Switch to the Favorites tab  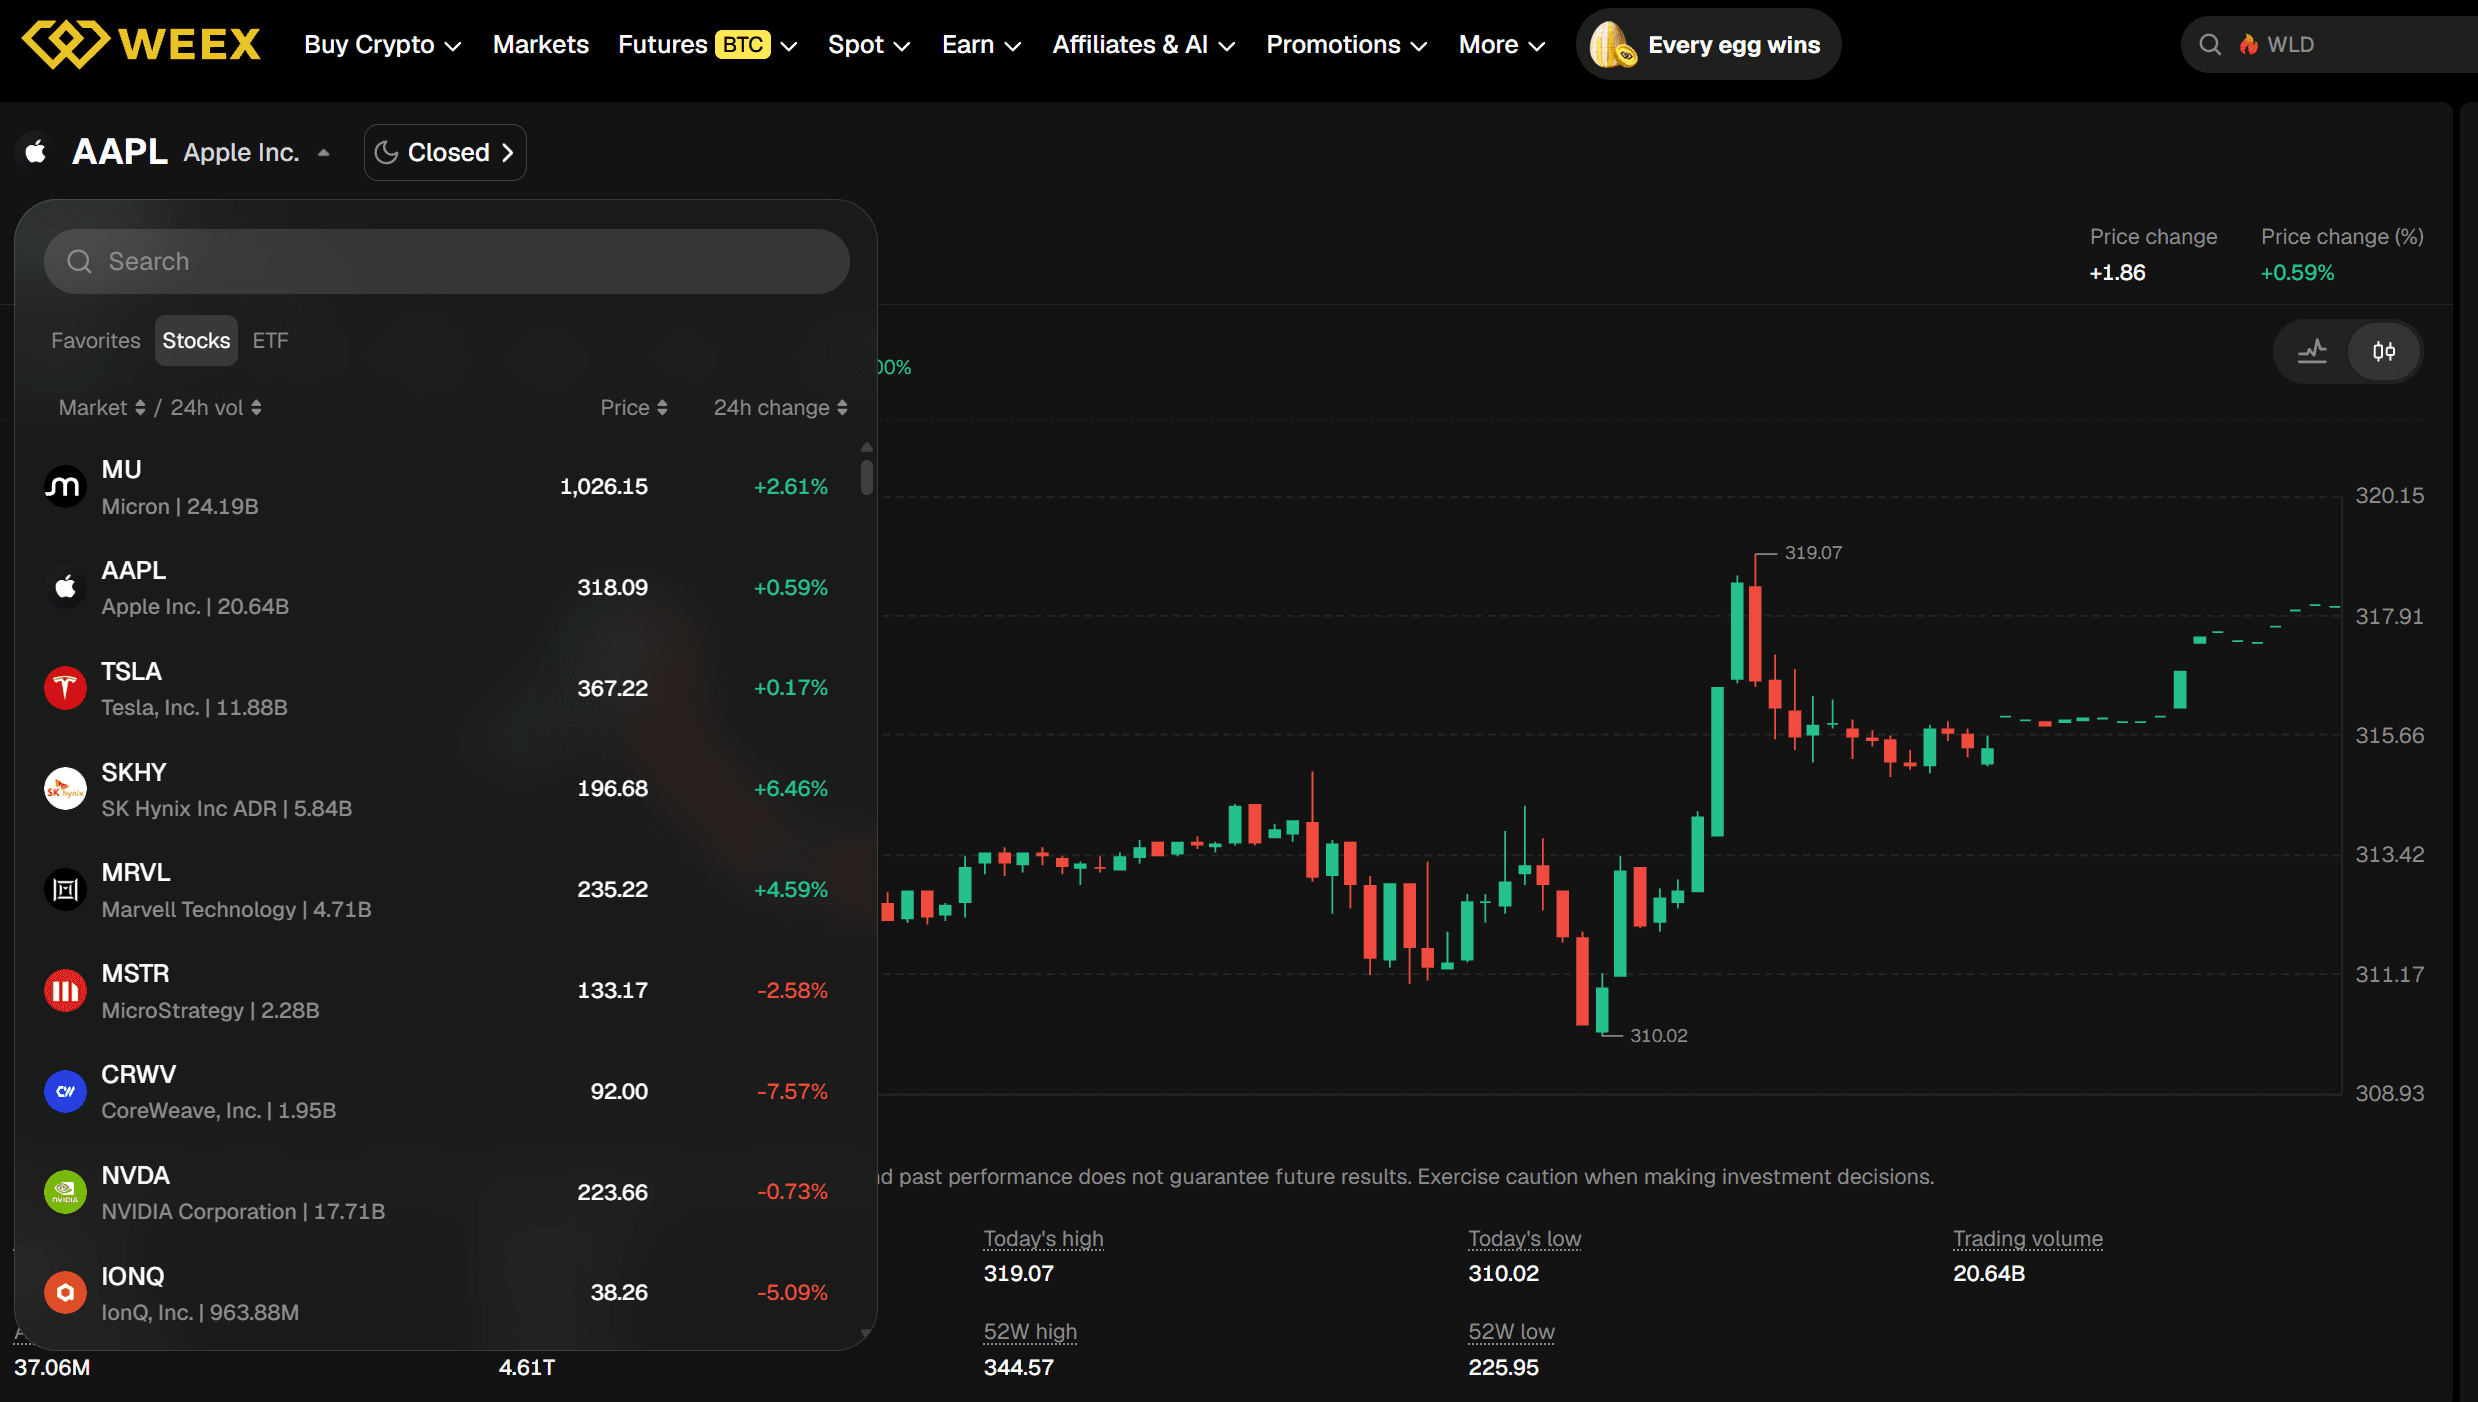click(96, 341)
